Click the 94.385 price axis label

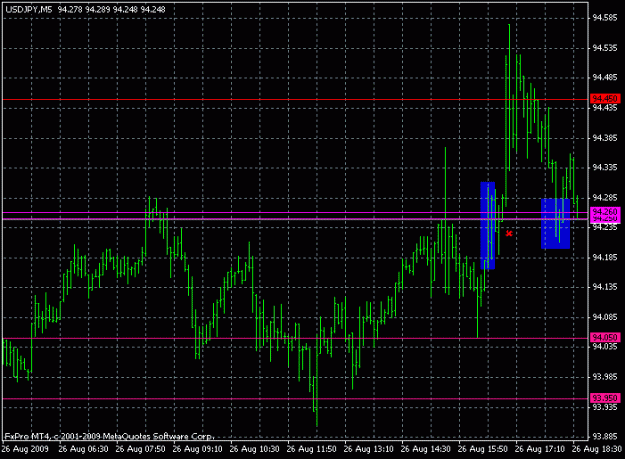click(605, 138)
